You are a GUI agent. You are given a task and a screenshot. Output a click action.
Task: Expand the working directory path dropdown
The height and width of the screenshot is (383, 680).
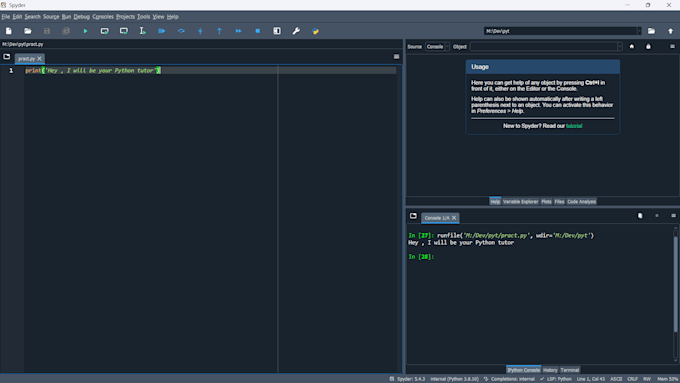tap(639, 31)
